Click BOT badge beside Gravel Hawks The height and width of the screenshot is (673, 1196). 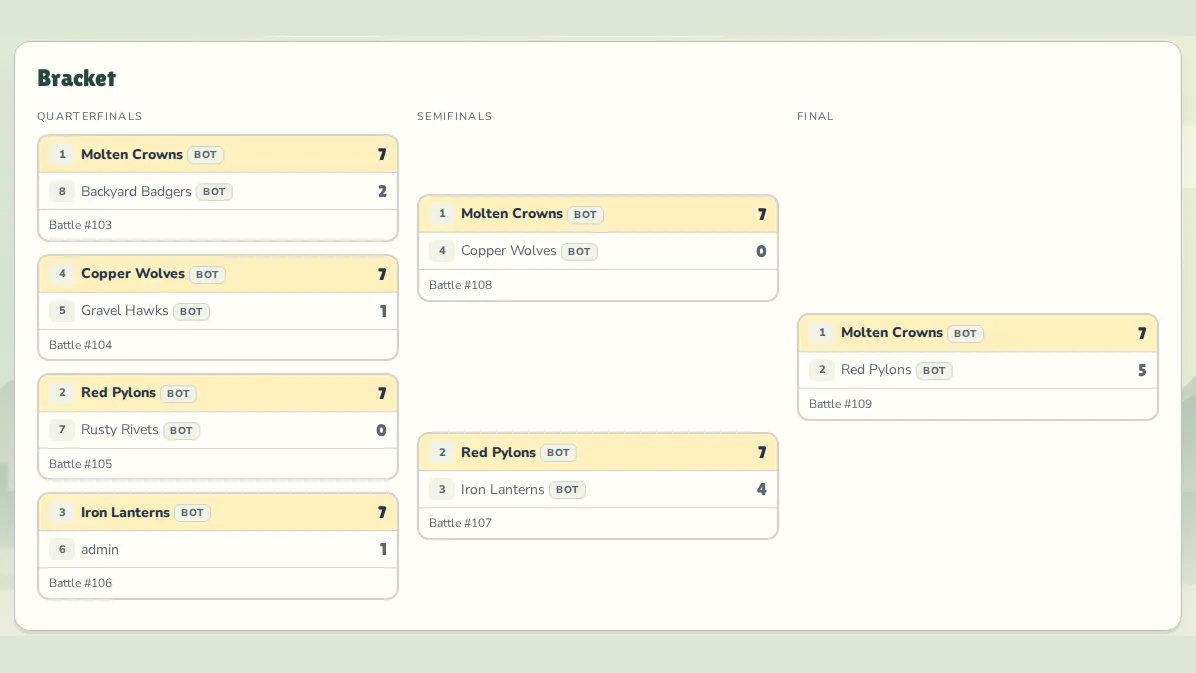coord(191,311)
